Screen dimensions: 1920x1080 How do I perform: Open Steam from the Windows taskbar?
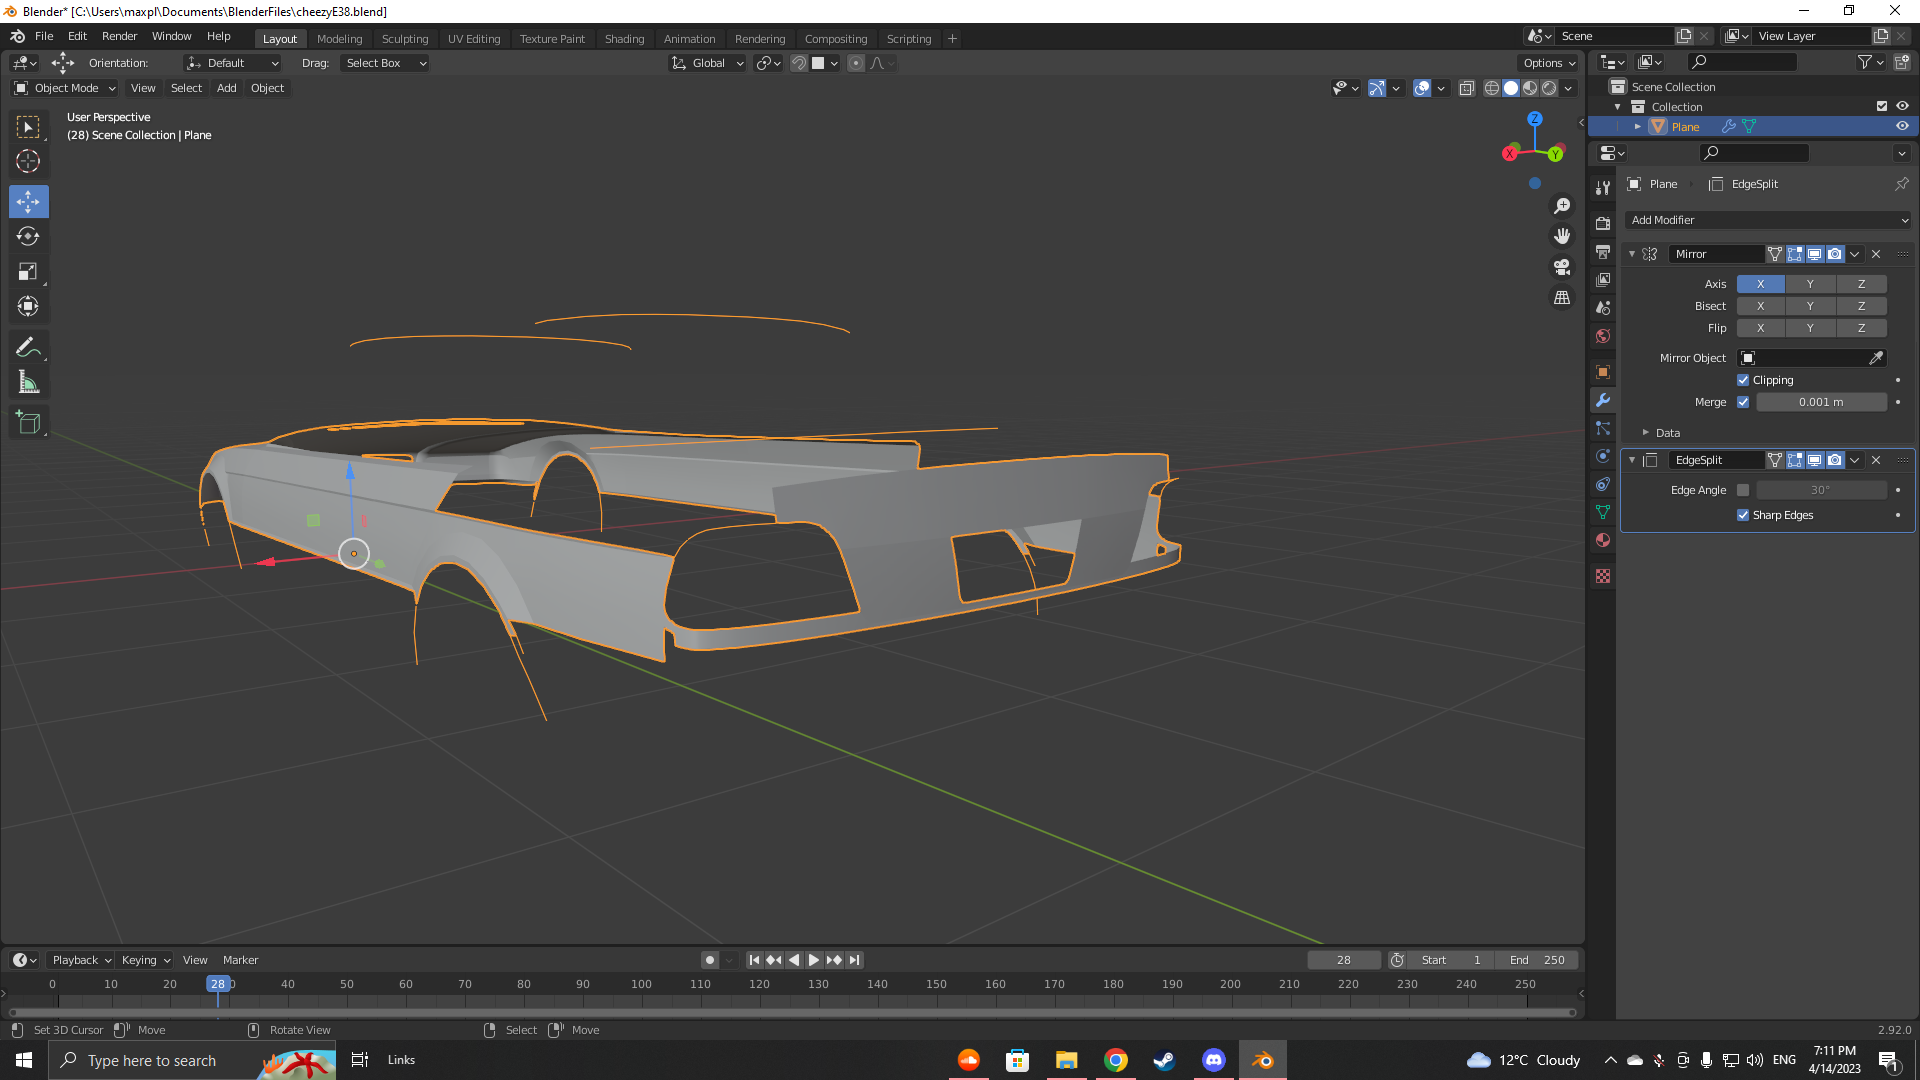[x=1164, y=1060]
